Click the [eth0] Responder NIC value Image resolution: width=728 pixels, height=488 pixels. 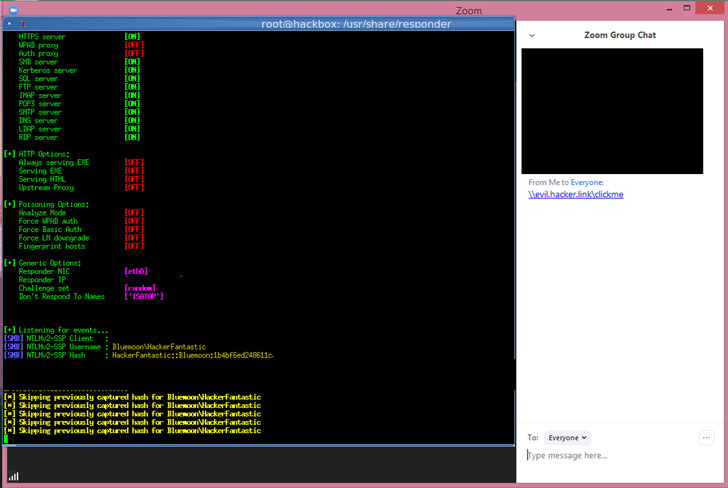(136, 271)
